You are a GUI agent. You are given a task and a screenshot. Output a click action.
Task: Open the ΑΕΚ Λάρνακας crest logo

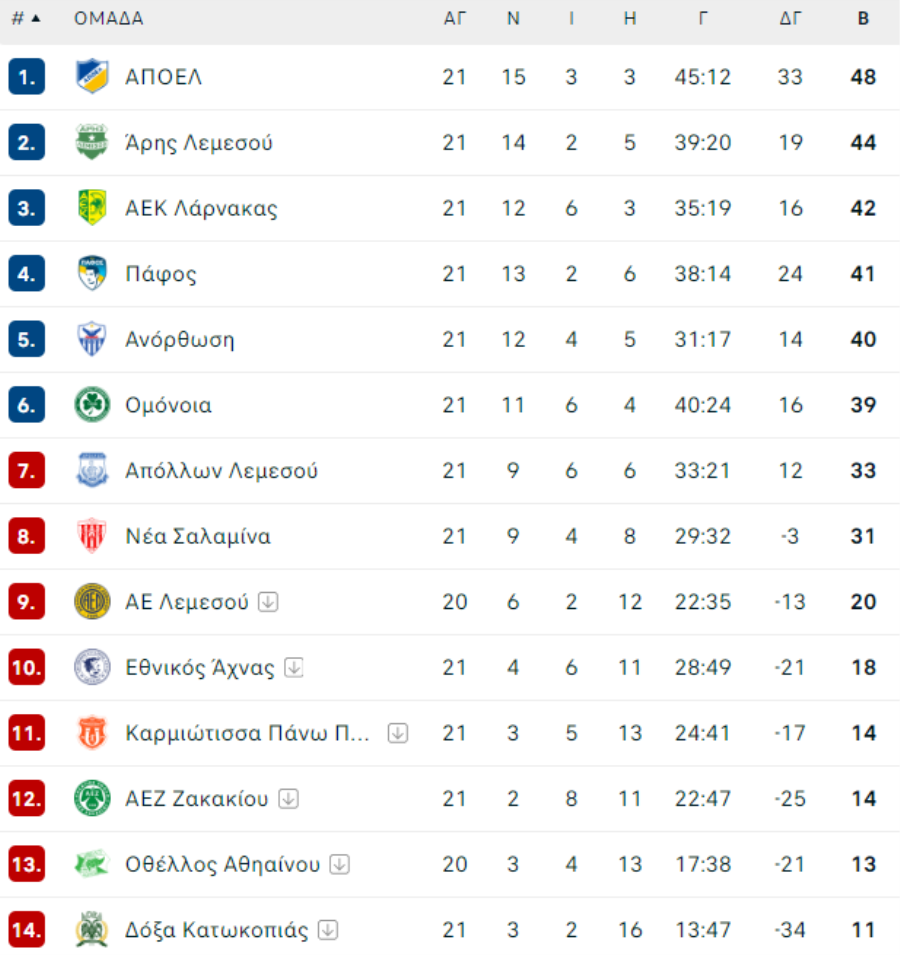click(x=92, y=208)
